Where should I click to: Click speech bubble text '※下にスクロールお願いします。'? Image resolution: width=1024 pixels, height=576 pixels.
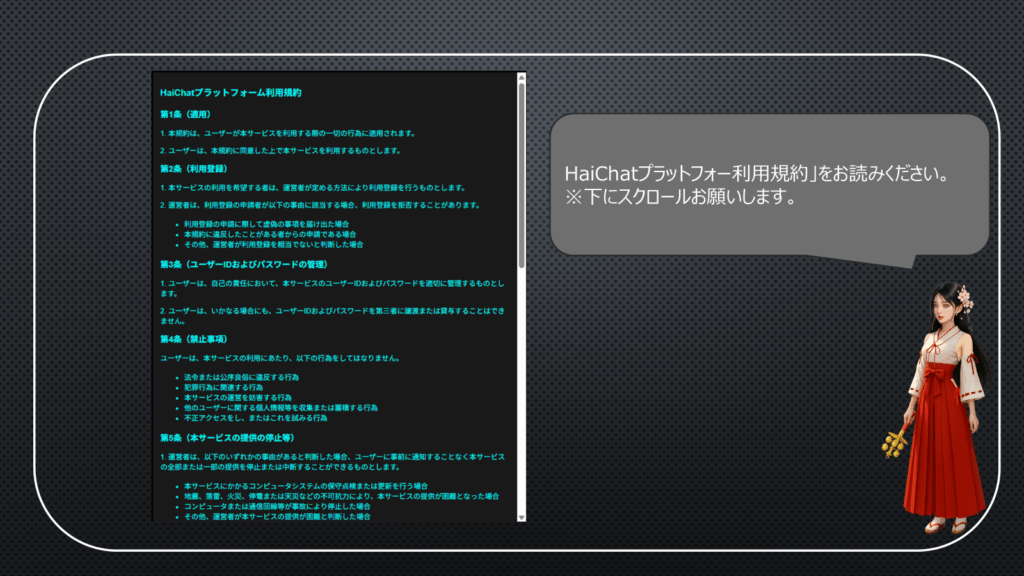coord(681,197)
